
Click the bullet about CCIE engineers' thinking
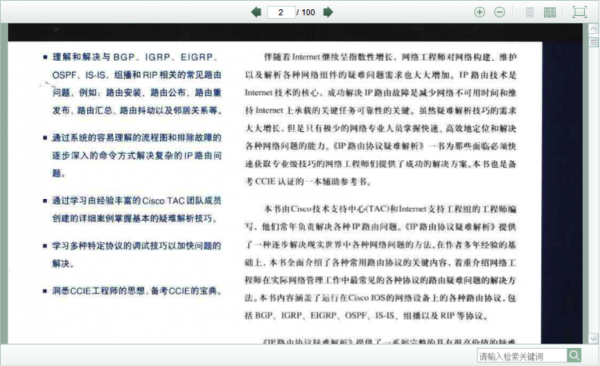132,291
